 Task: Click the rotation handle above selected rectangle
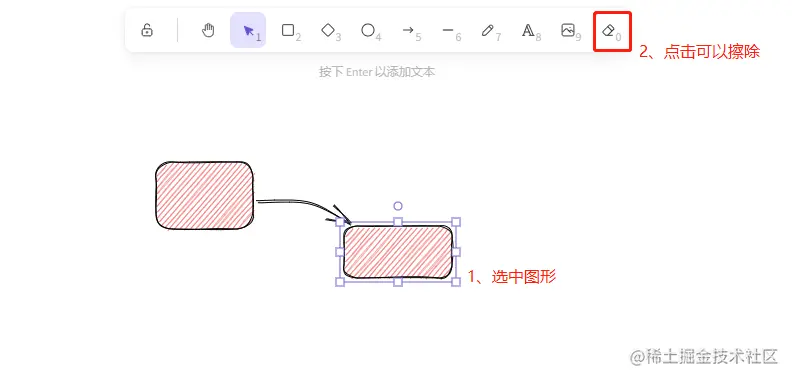(x=398, y=206)
